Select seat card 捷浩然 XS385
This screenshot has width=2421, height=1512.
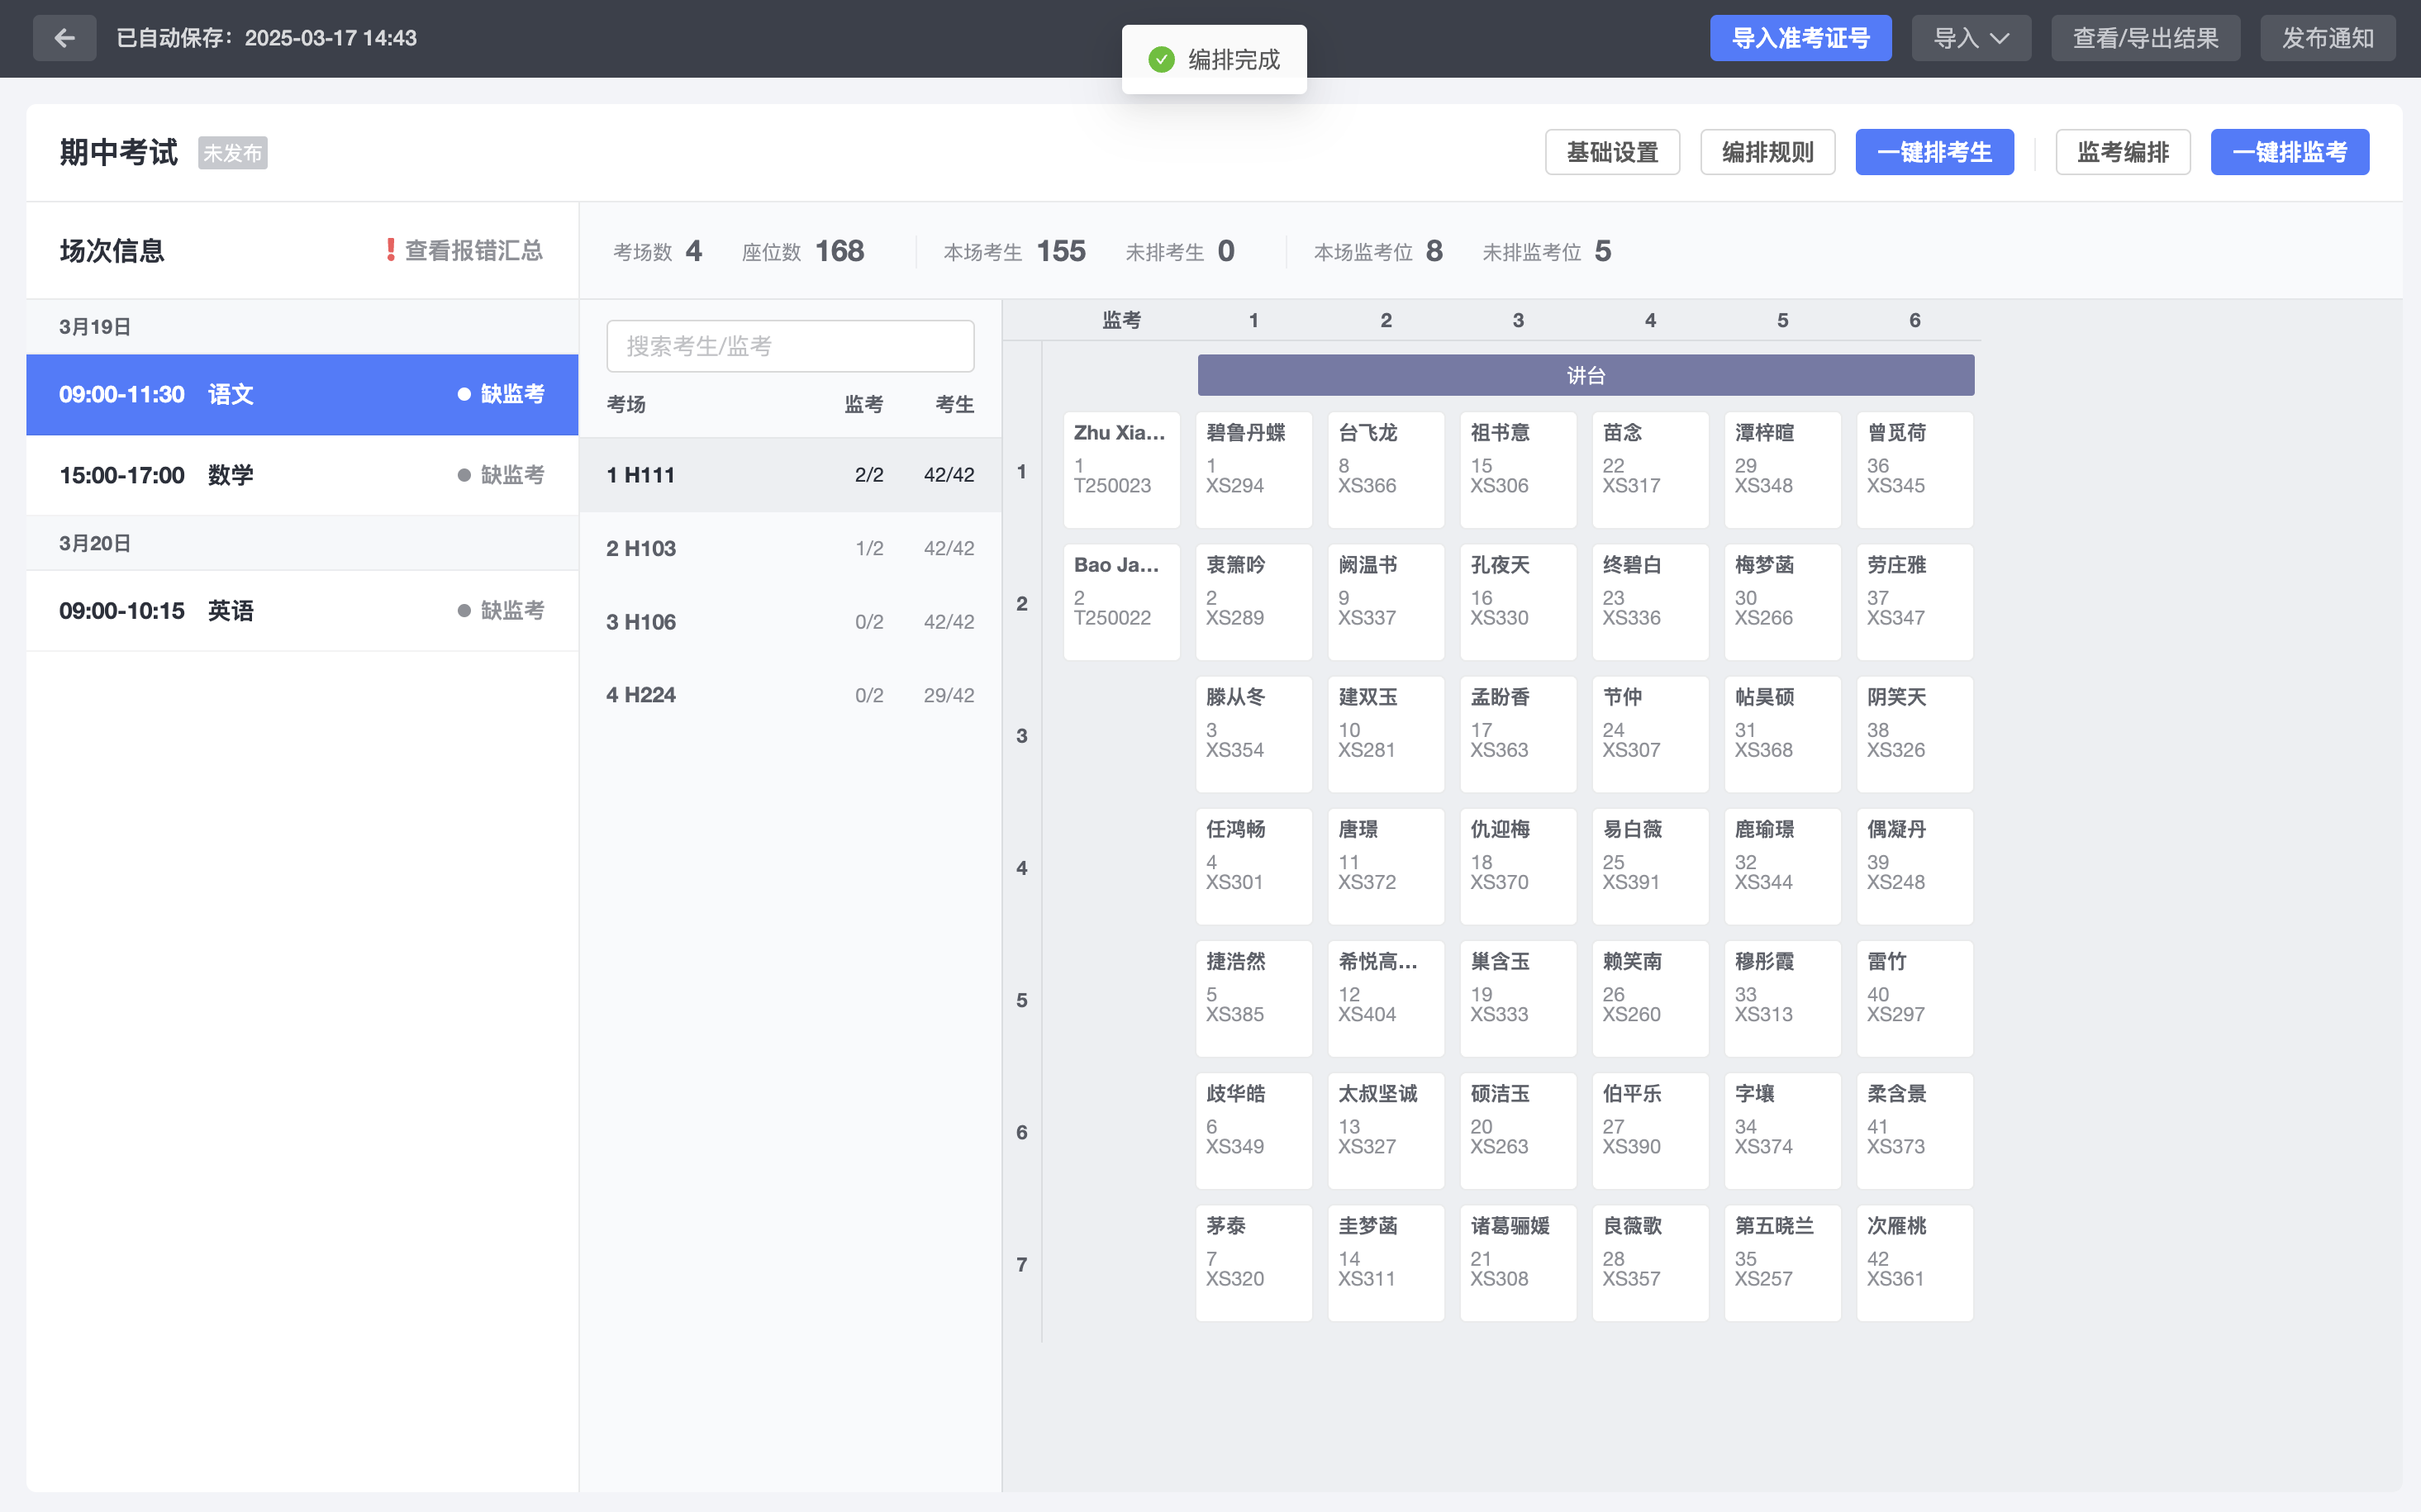point(1253,998)
